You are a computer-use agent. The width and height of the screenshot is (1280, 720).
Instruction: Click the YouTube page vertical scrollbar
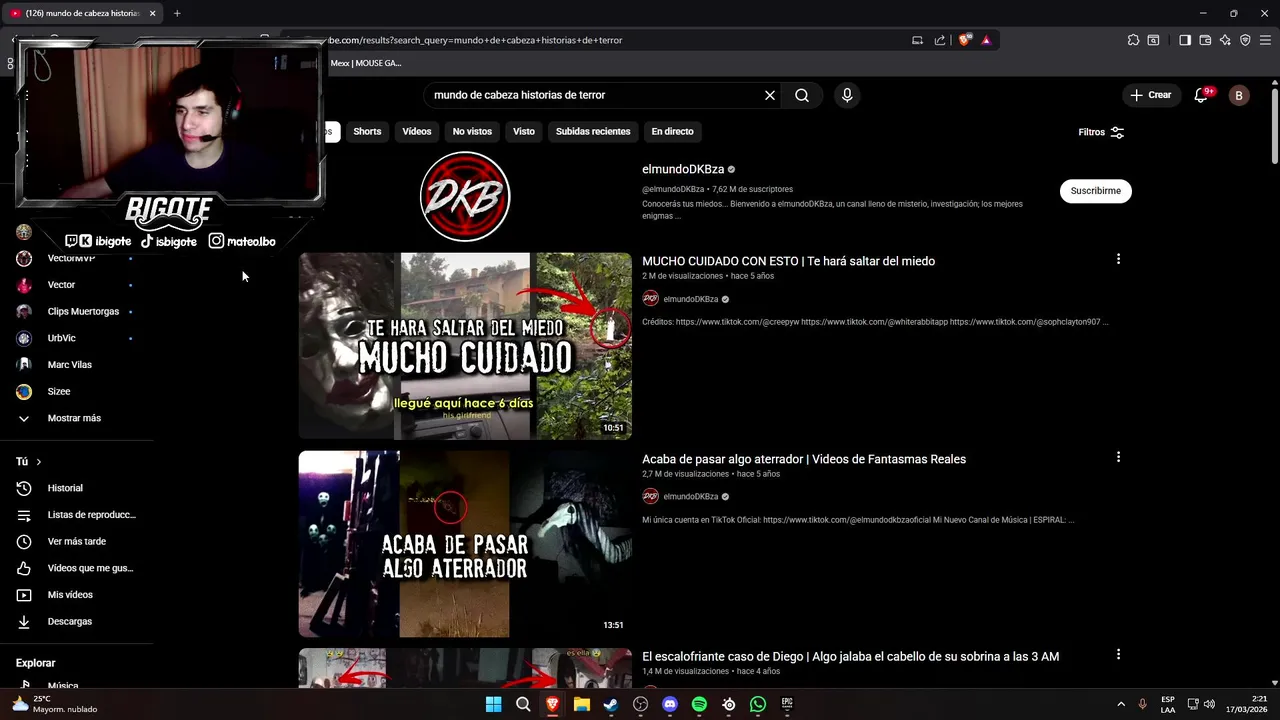(x=1274, y=126)
